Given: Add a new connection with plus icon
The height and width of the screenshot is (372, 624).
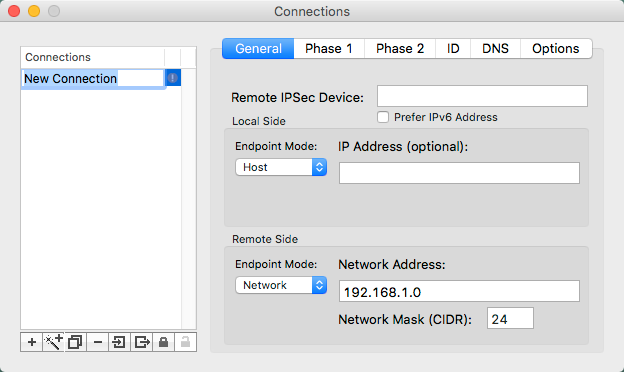Looking at the screenshot, I should 31,342.
